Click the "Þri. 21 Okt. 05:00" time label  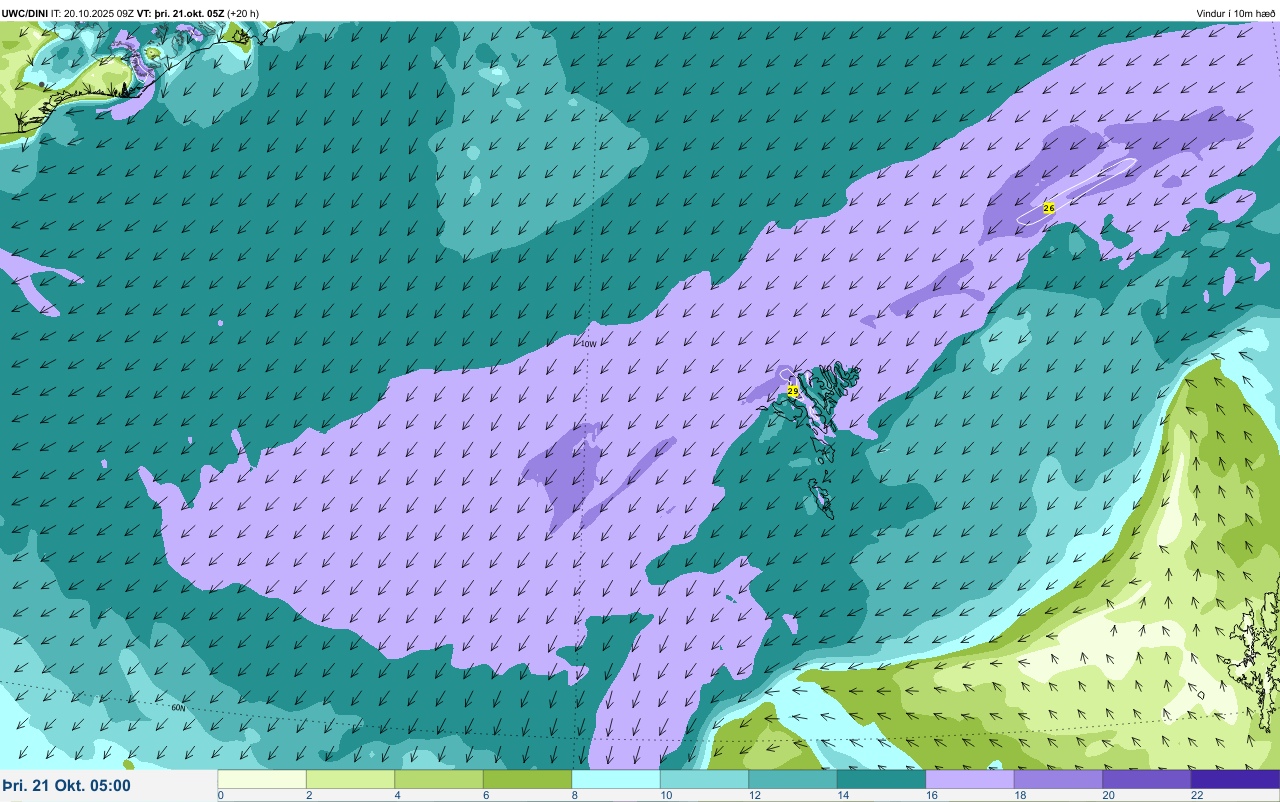pyautogui.click(x=66, y=786)
